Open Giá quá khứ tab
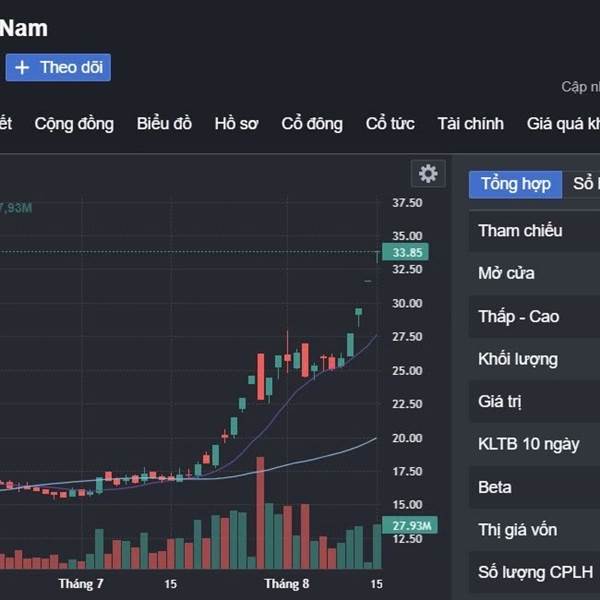600x600 pixels. tap(563, 124)
